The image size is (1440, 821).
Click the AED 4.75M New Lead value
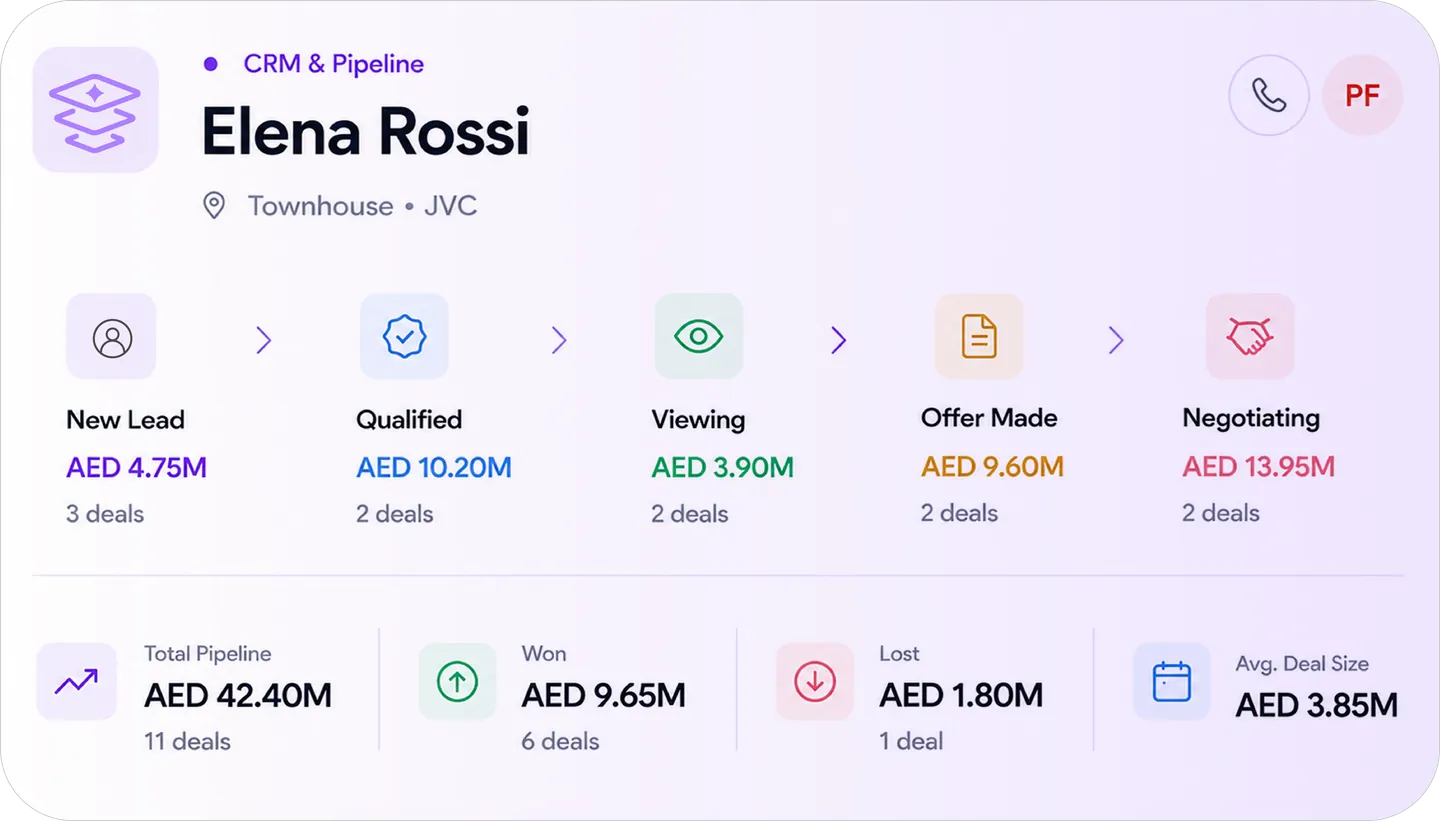pos(137,468)
